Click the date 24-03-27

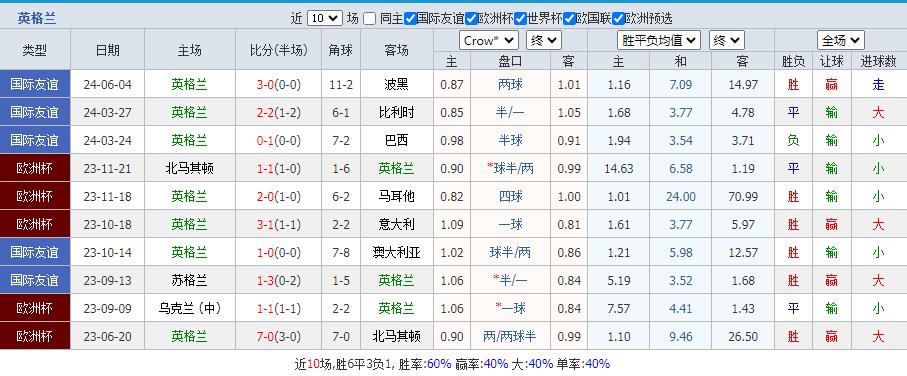tap(108, 112)
